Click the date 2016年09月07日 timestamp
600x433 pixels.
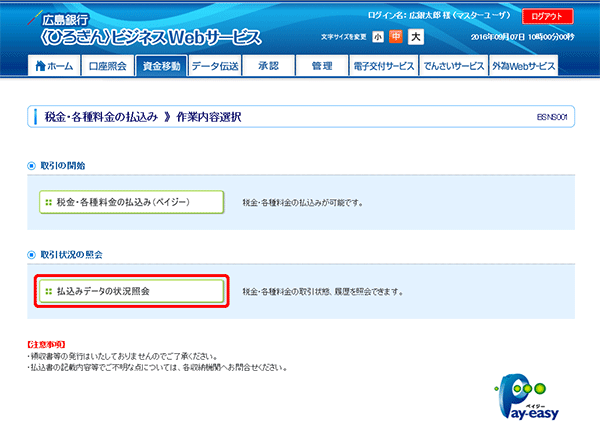coord(522,37)
